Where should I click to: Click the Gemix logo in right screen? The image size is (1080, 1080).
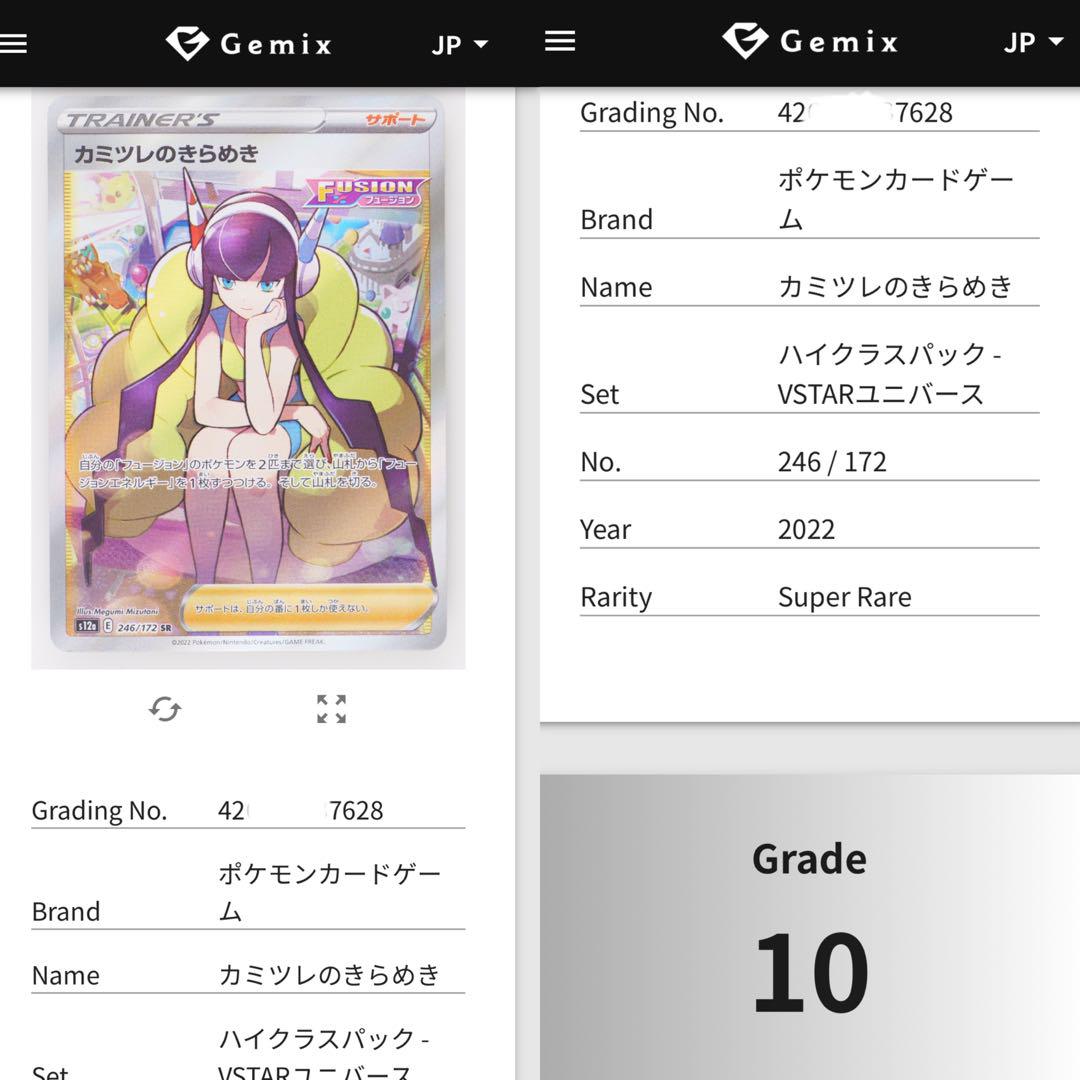click(810, 41)
